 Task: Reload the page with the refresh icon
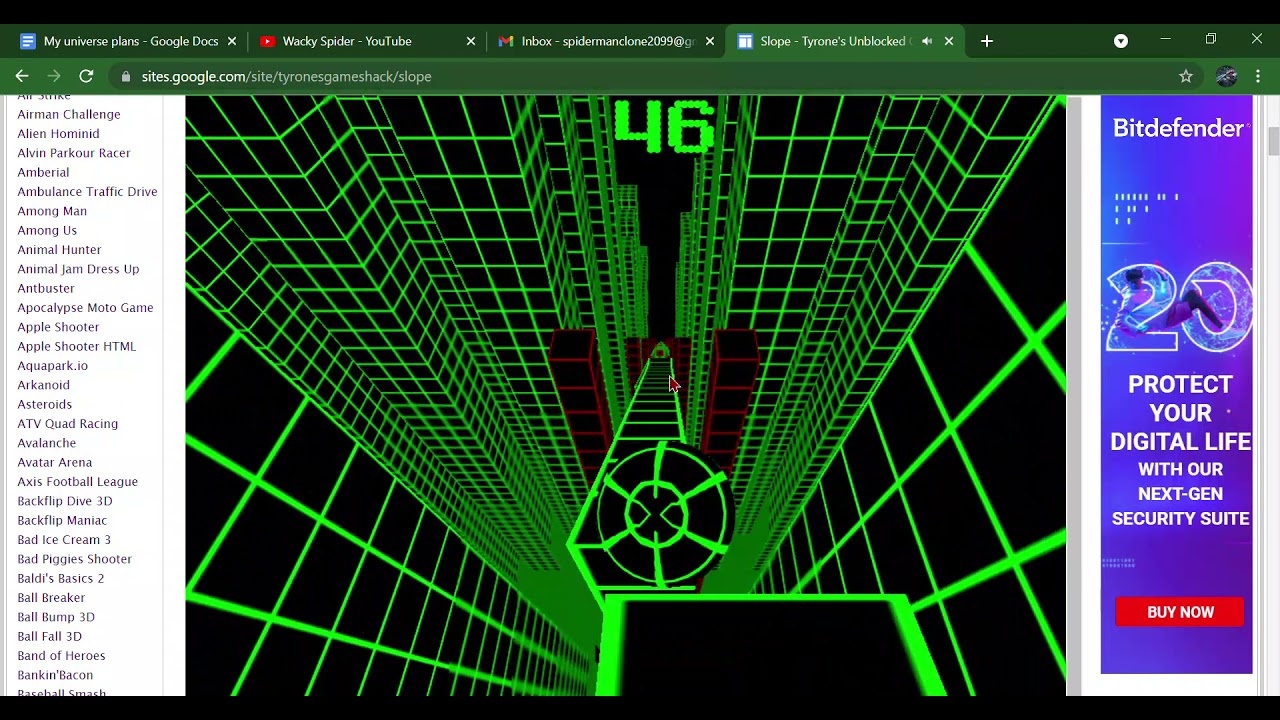coord(86,76)
